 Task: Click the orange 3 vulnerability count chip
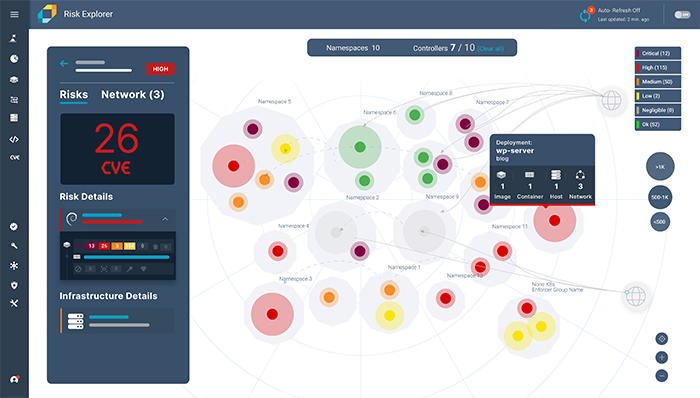(x=117, y=246)
